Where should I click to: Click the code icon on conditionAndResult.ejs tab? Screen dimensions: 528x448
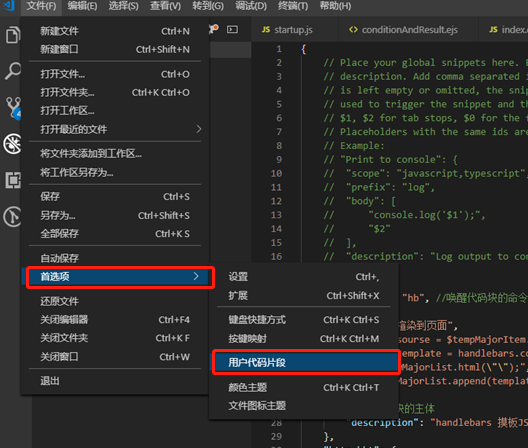pos(353,30)
